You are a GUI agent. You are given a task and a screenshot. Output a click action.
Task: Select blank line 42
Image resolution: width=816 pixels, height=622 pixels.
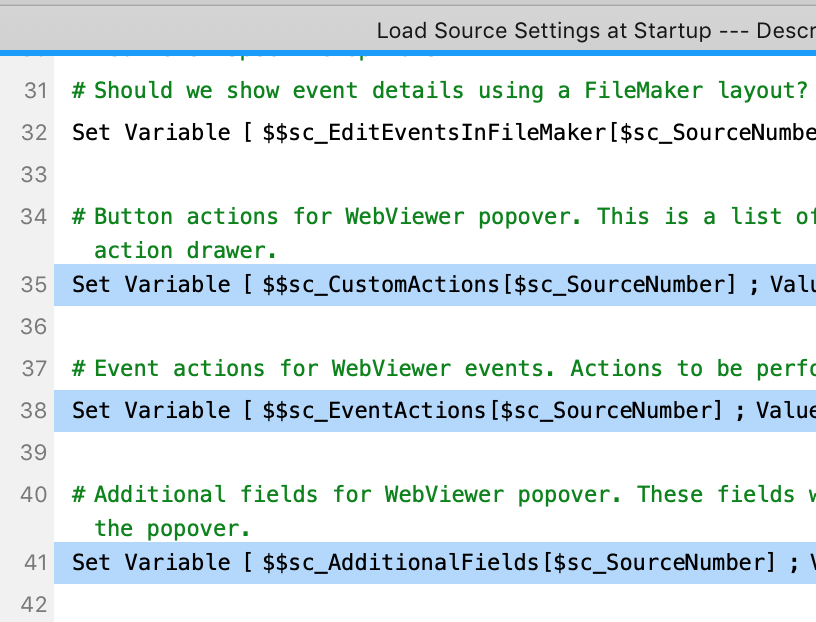(435, 603)
